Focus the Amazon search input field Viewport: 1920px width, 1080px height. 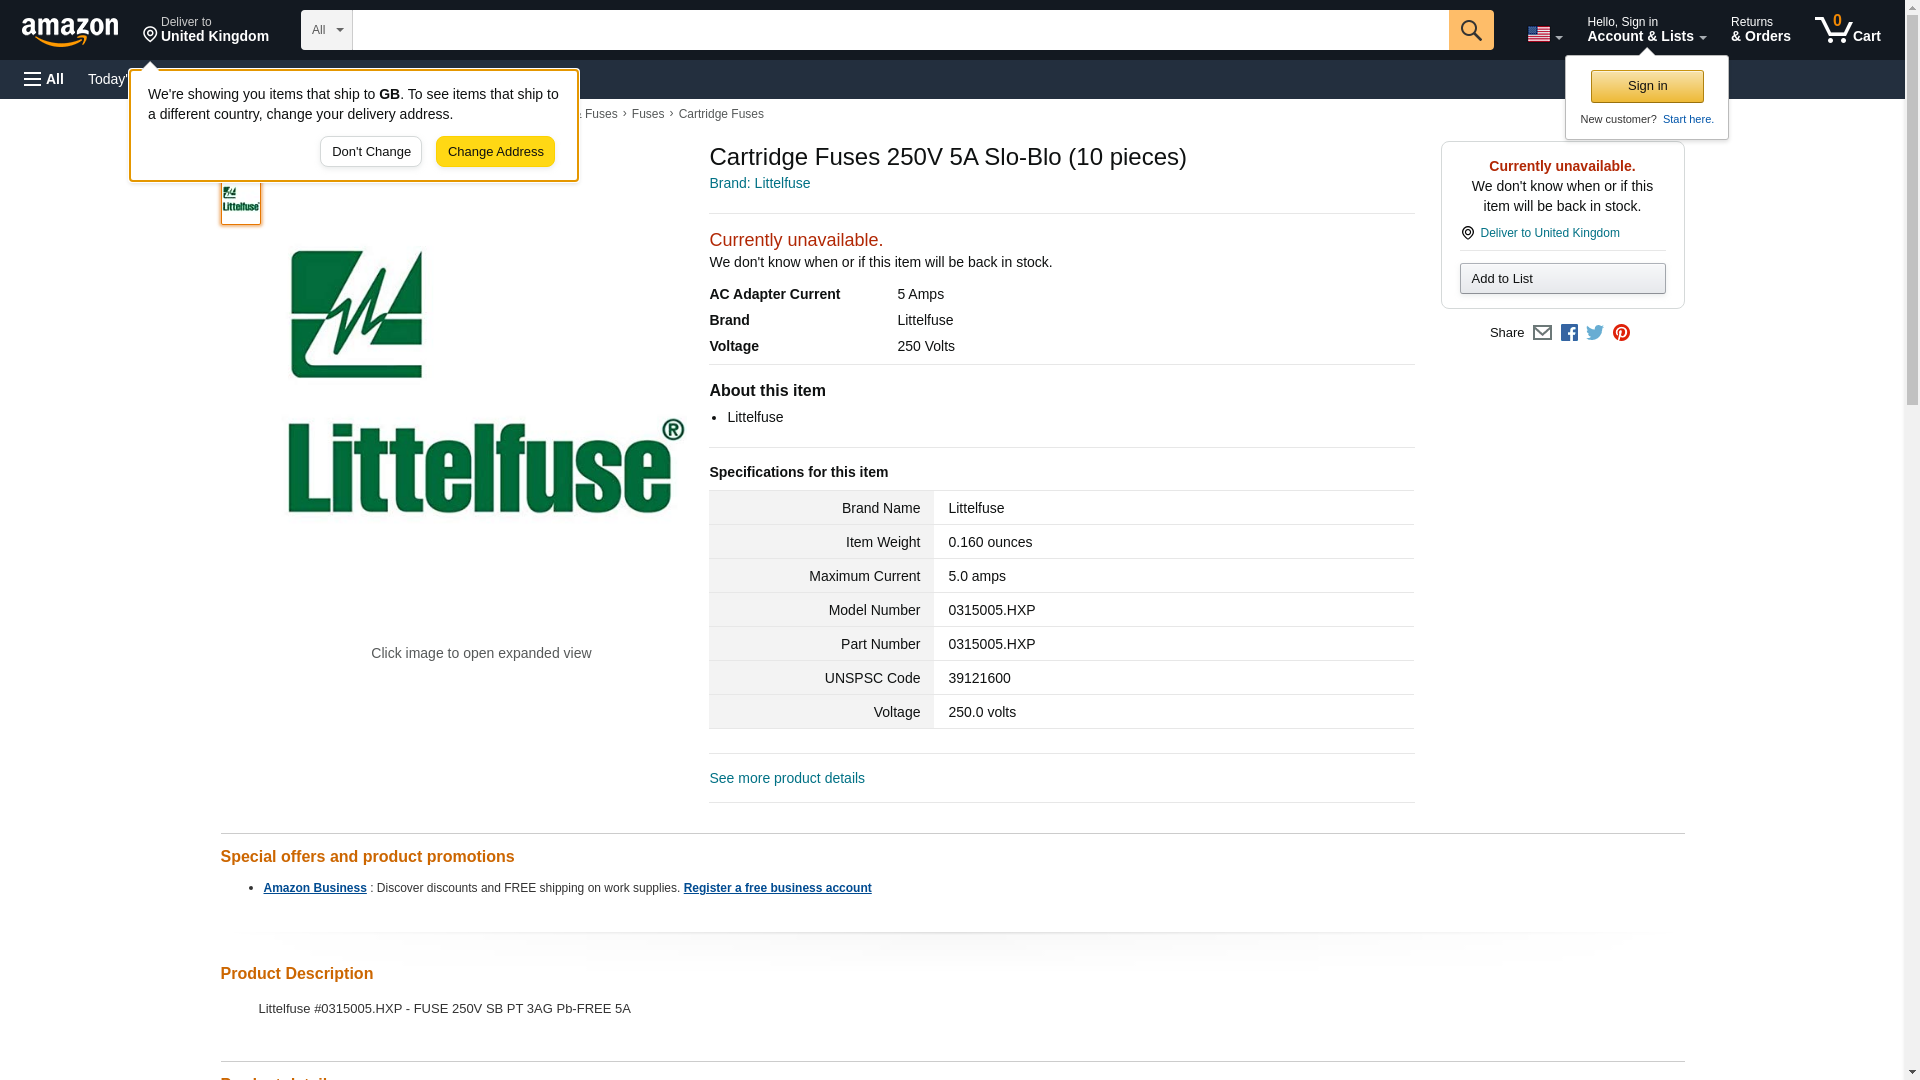(900, 30)
